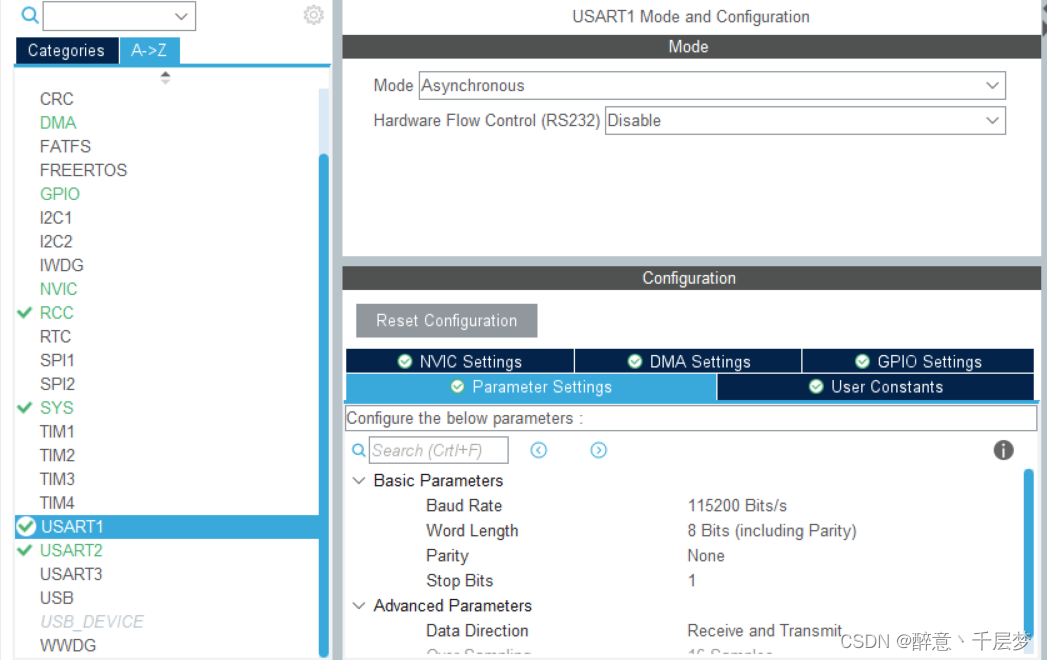Select TIM1 in the peripheral list

pyautogui.click(x=57, y=432)
